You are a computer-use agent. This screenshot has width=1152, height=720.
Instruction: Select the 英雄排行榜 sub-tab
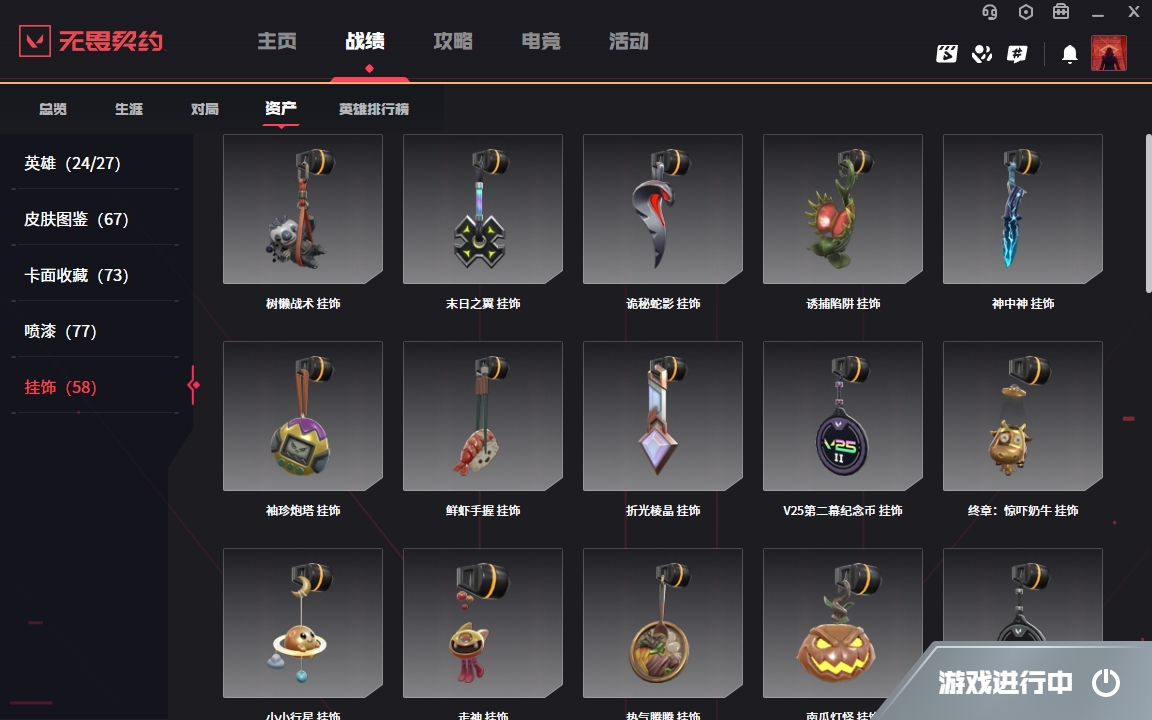click(373, 109)
